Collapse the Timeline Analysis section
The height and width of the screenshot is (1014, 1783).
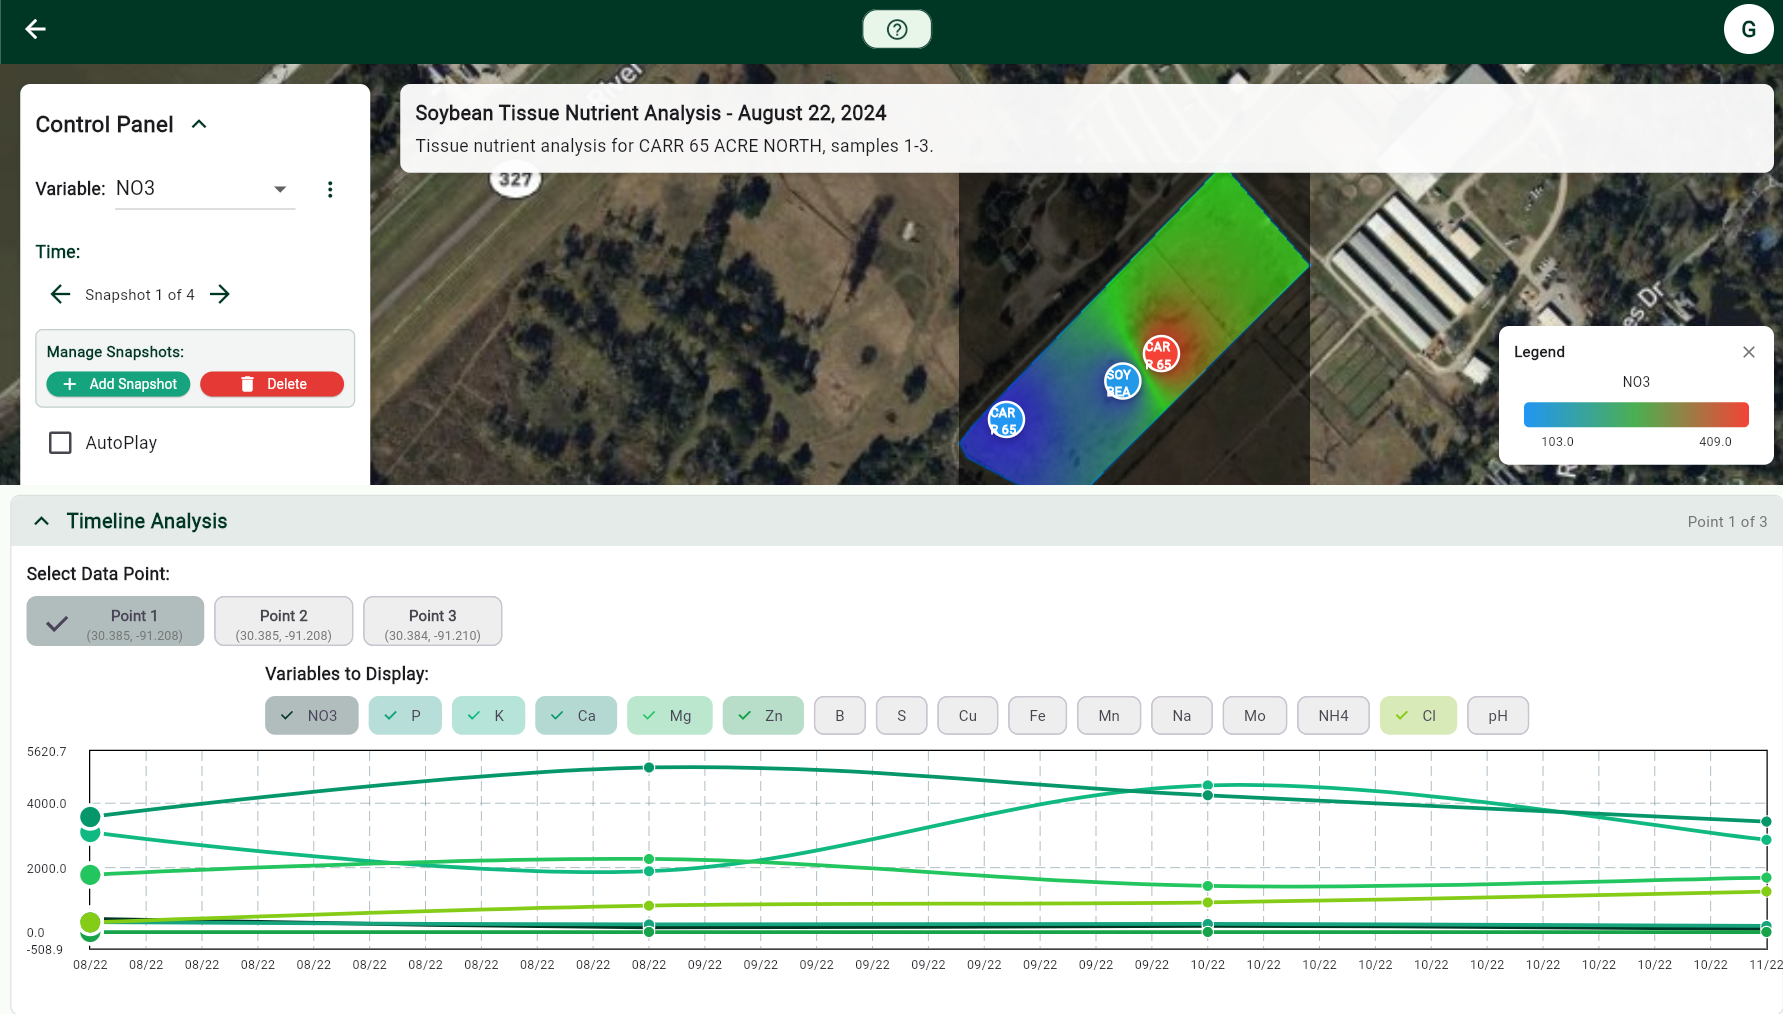point(42,521)
